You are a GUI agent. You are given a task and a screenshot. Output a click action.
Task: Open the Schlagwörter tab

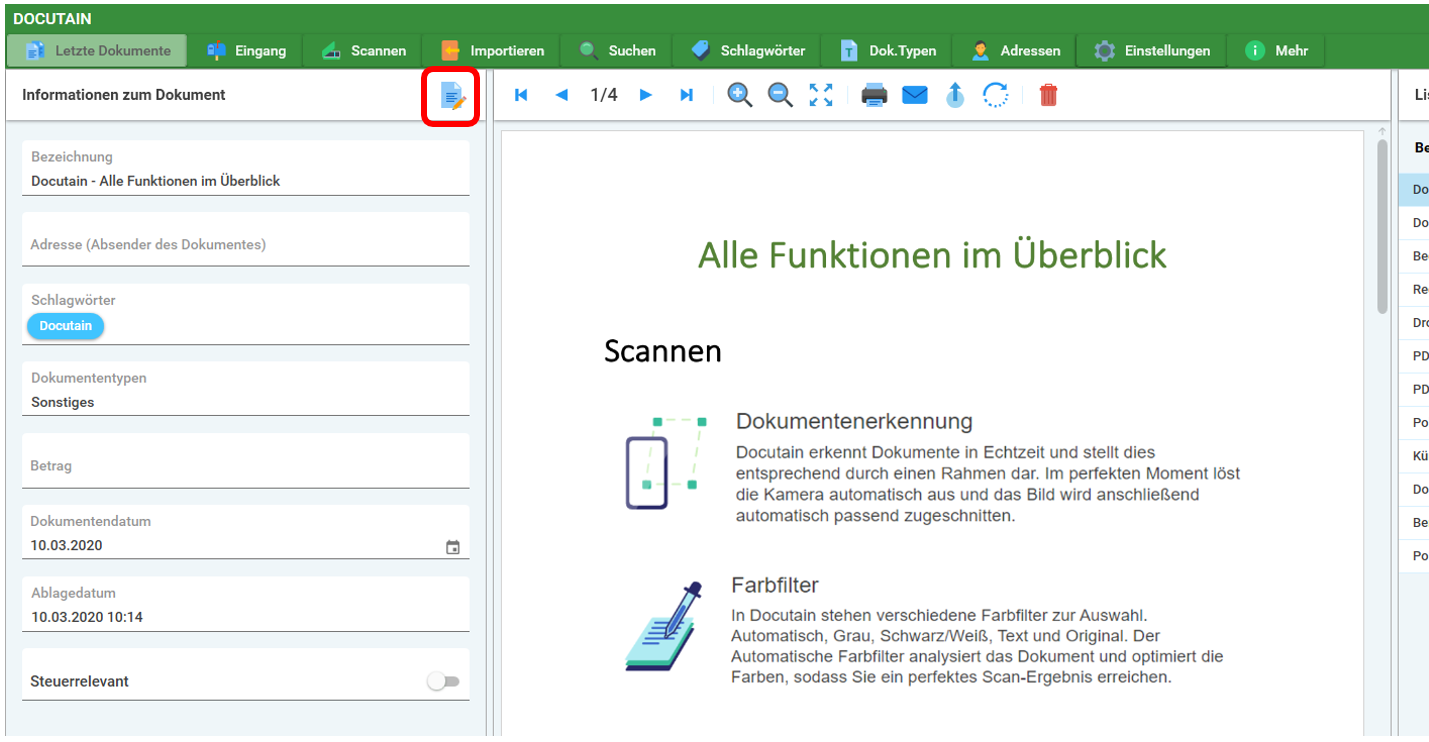click(747, 50)
